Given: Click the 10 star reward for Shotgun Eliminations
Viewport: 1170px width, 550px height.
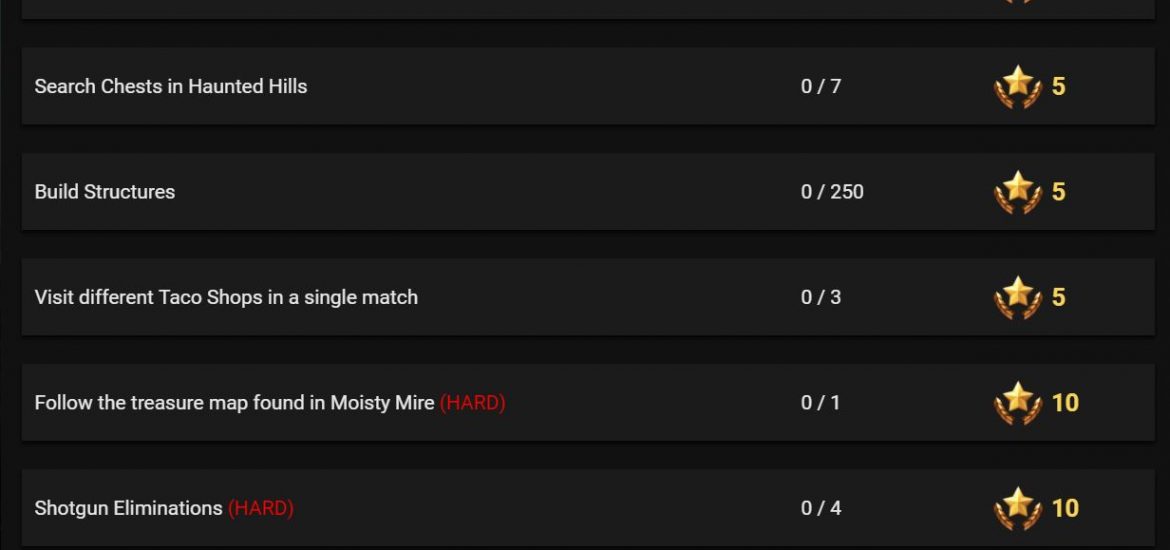Looking at the screenshot, I should 1065,508.
